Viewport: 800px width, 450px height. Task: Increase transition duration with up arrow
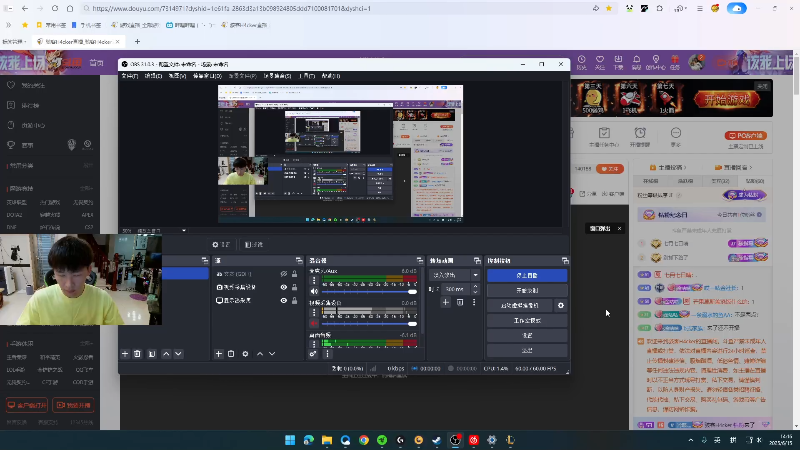click(x=476, y=286)
